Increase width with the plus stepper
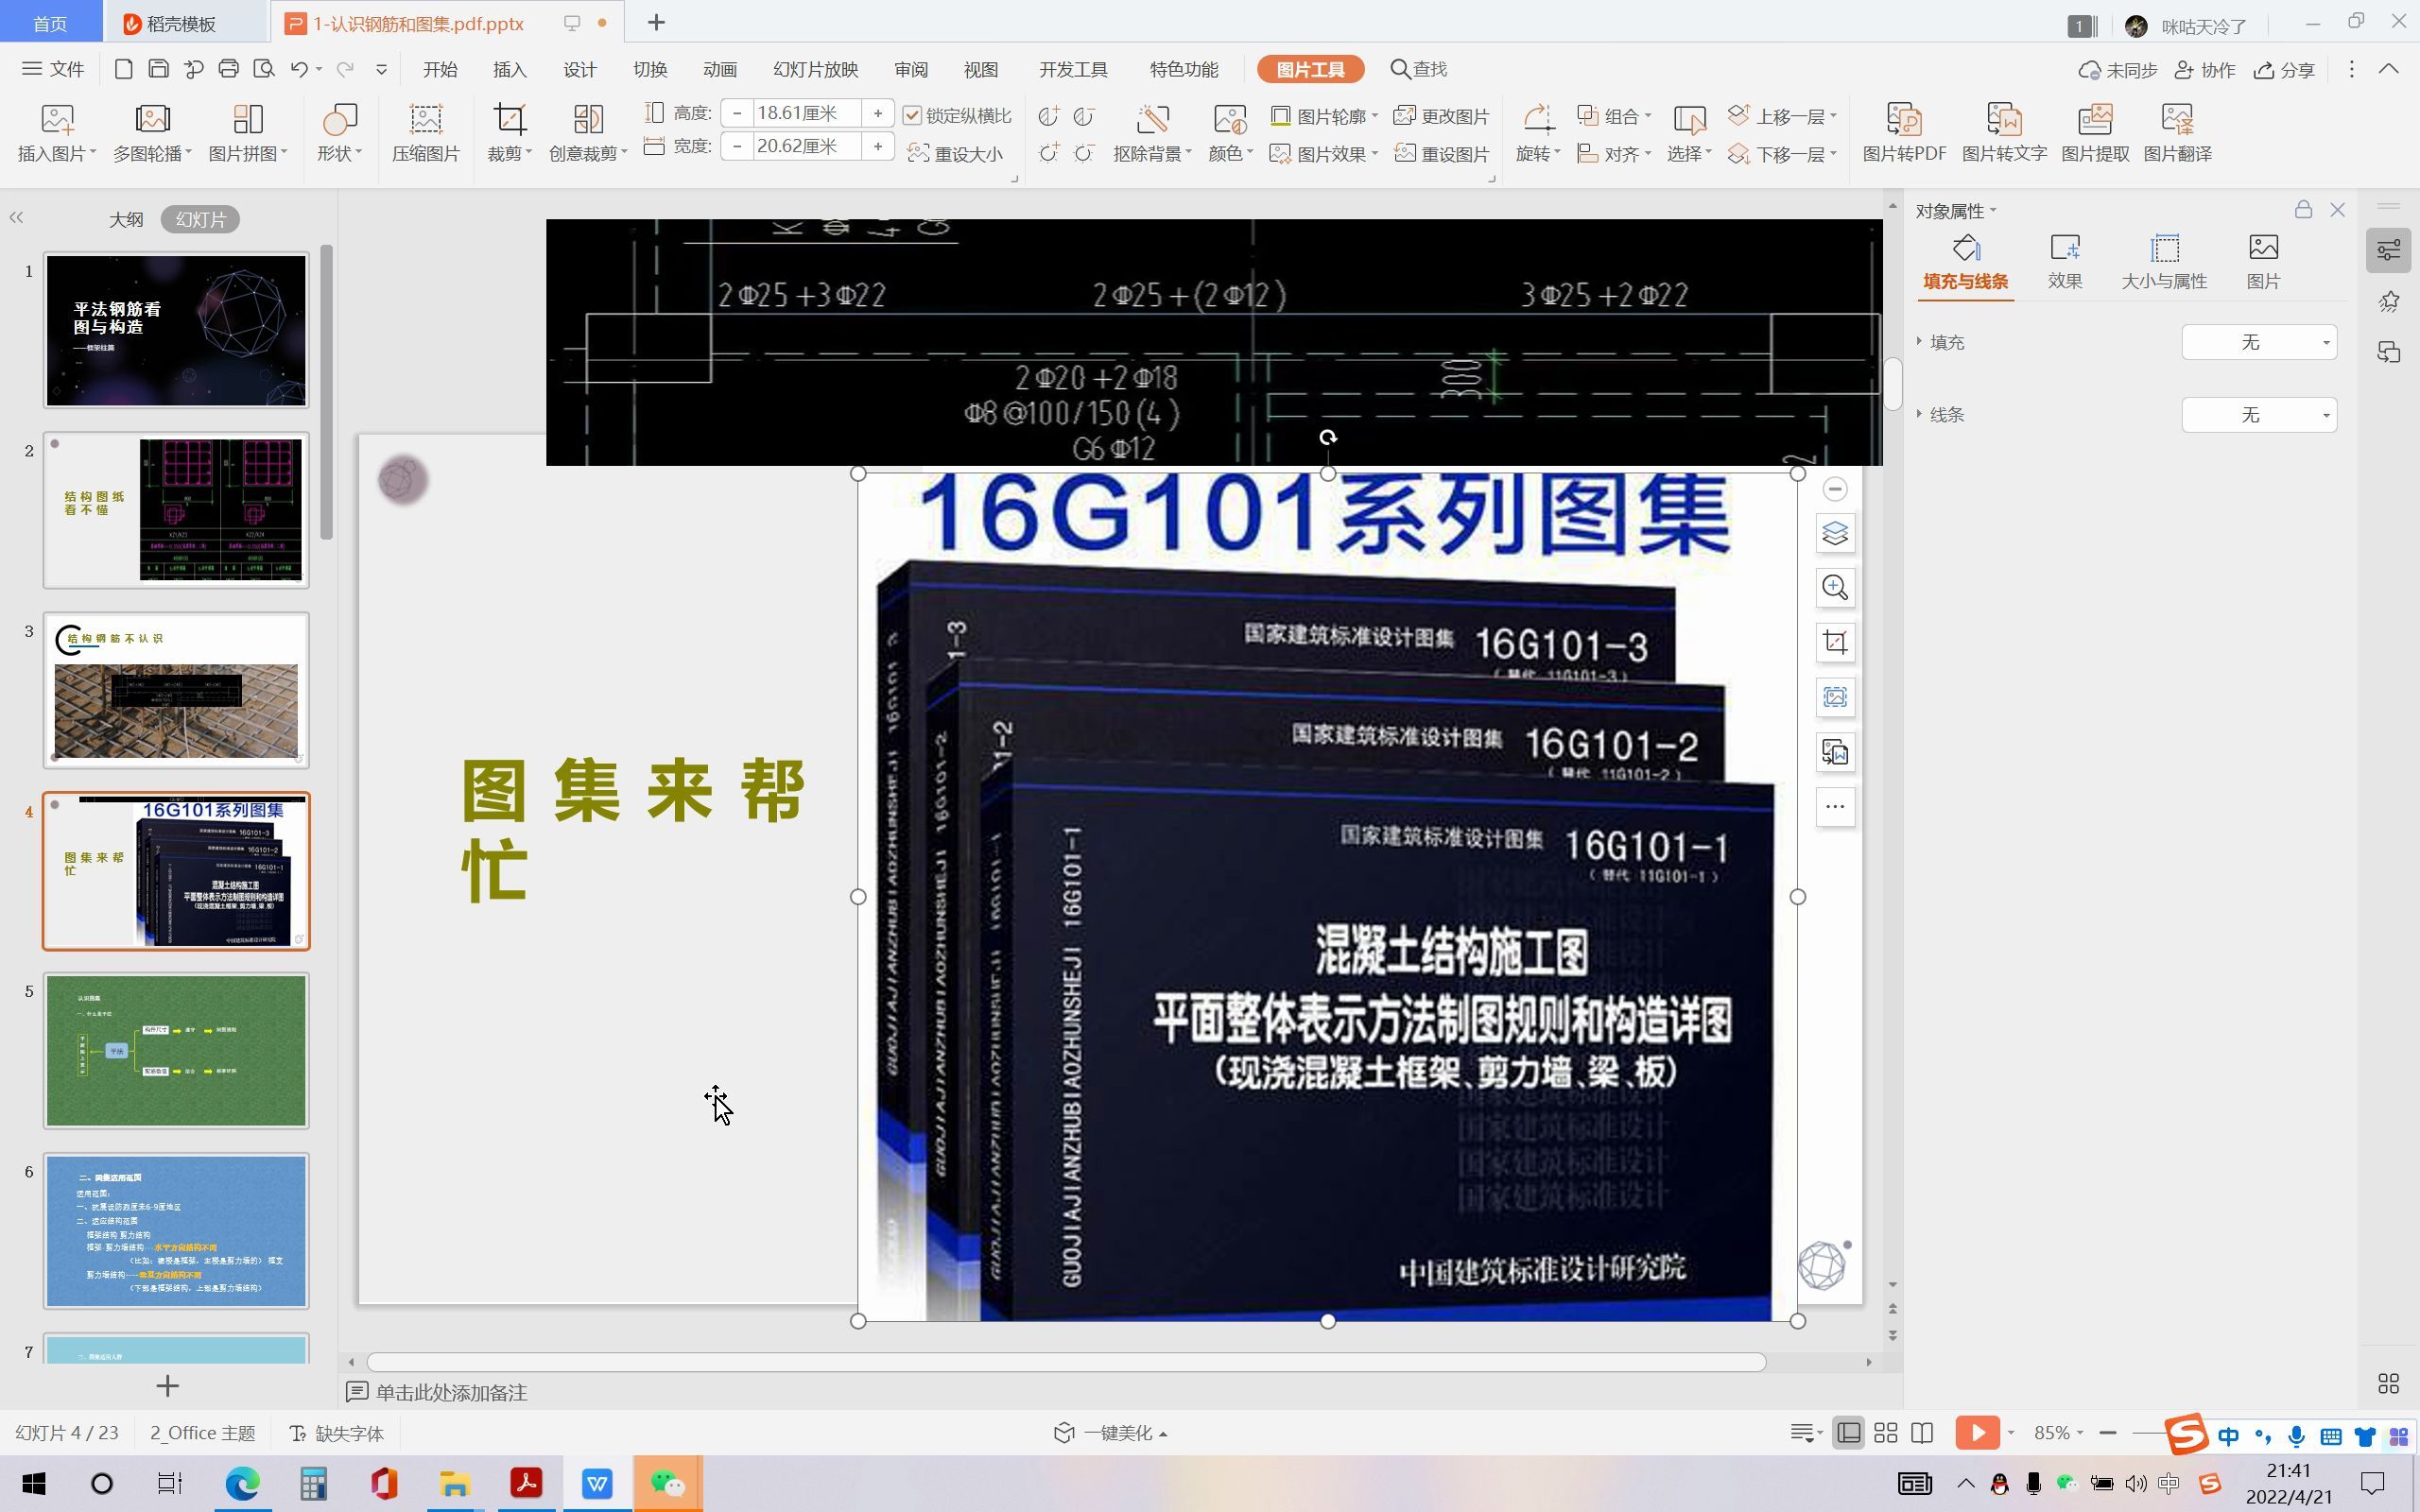This screenshot has height=1512, width=2420. tap(877, 146)
